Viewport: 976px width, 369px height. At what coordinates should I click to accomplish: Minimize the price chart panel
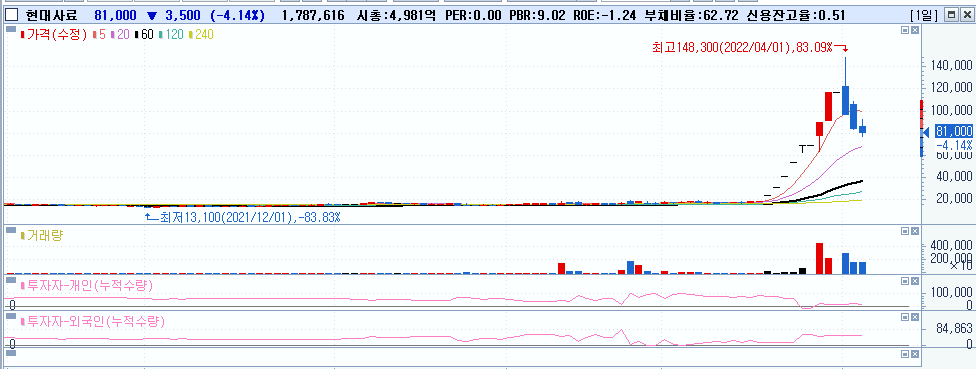[x=905, y=30]
